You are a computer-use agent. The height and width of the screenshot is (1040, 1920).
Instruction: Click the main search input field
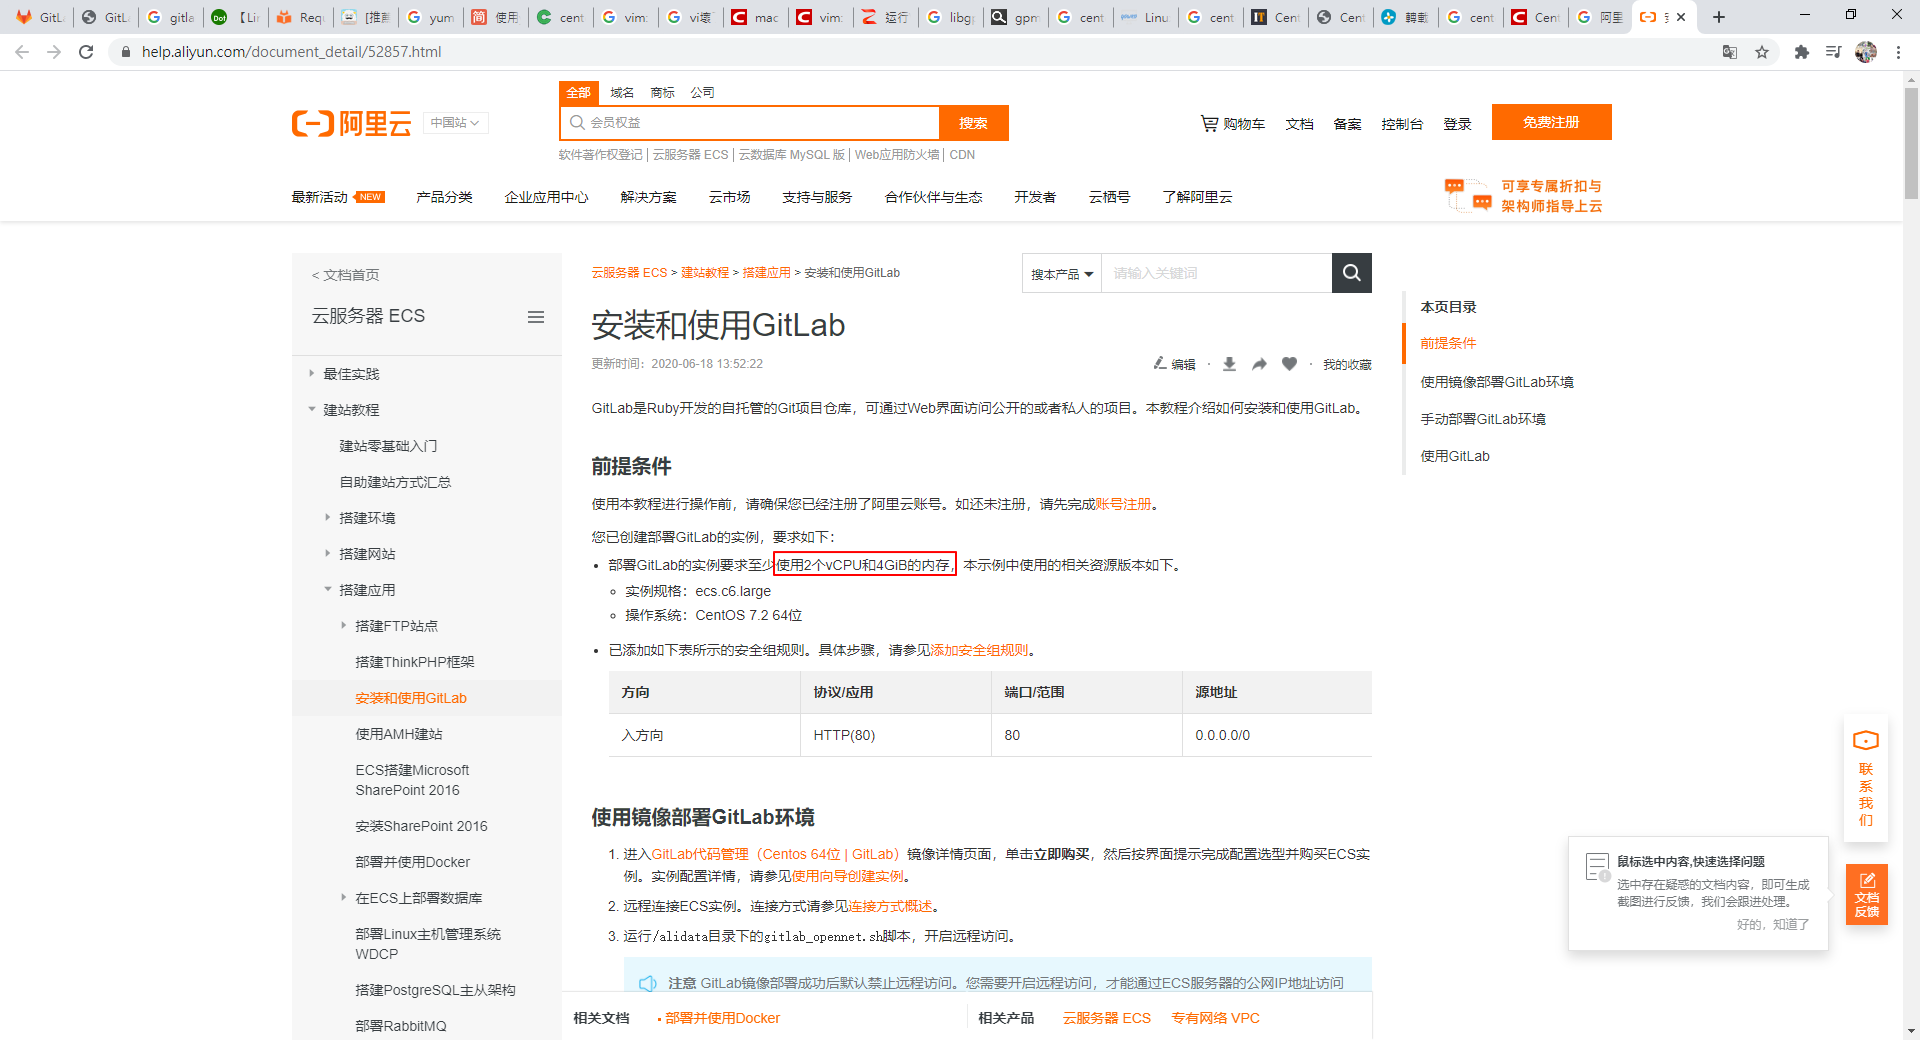pos(749,122)
